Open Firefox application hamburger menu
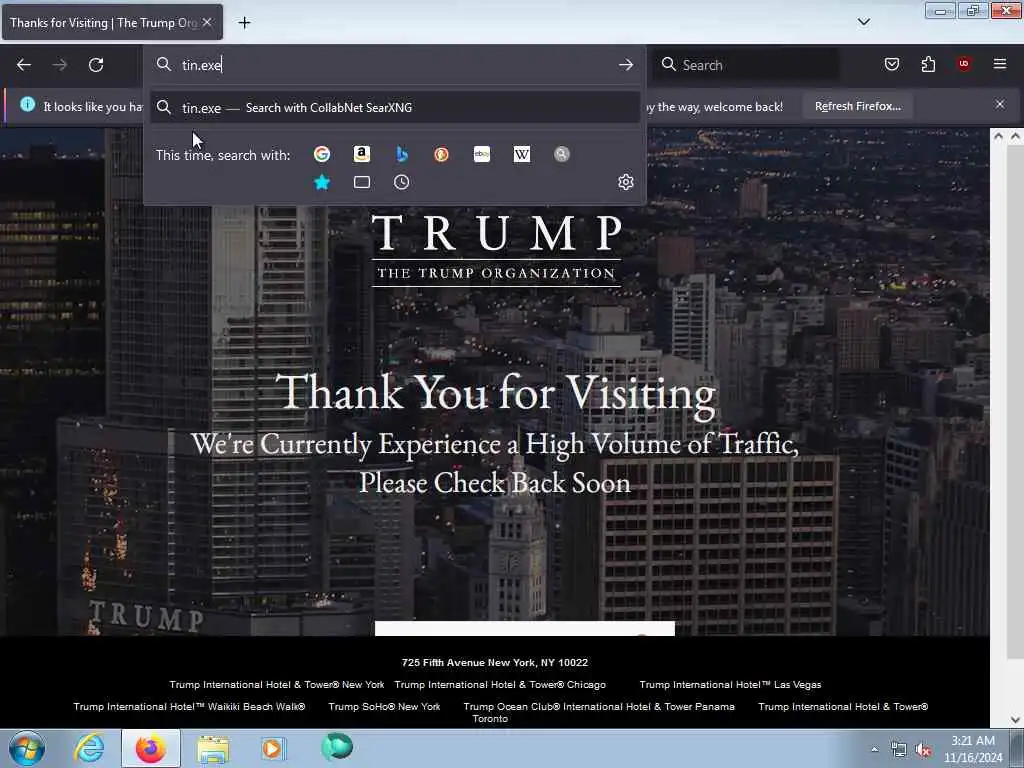The height and width of the screenshot is (768, 1024). pos(1000,64)
